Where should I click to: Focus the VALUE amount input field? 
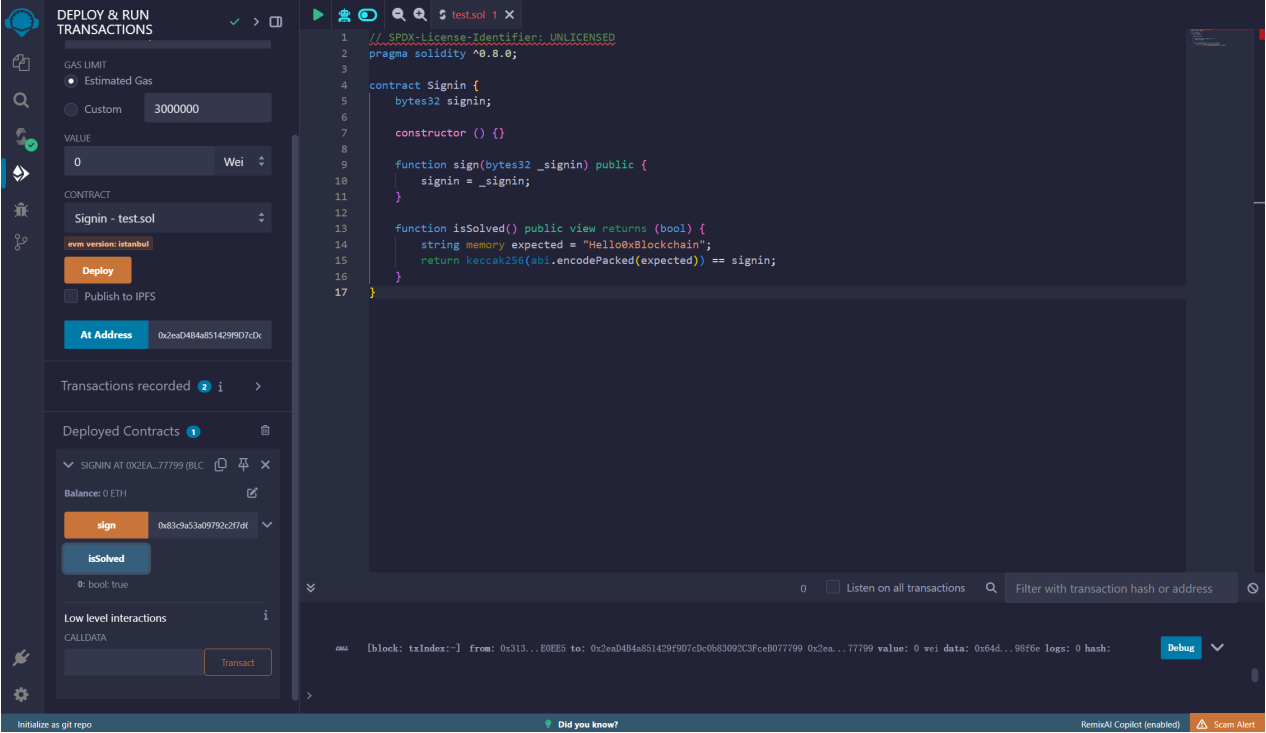(x=139, y=161)
